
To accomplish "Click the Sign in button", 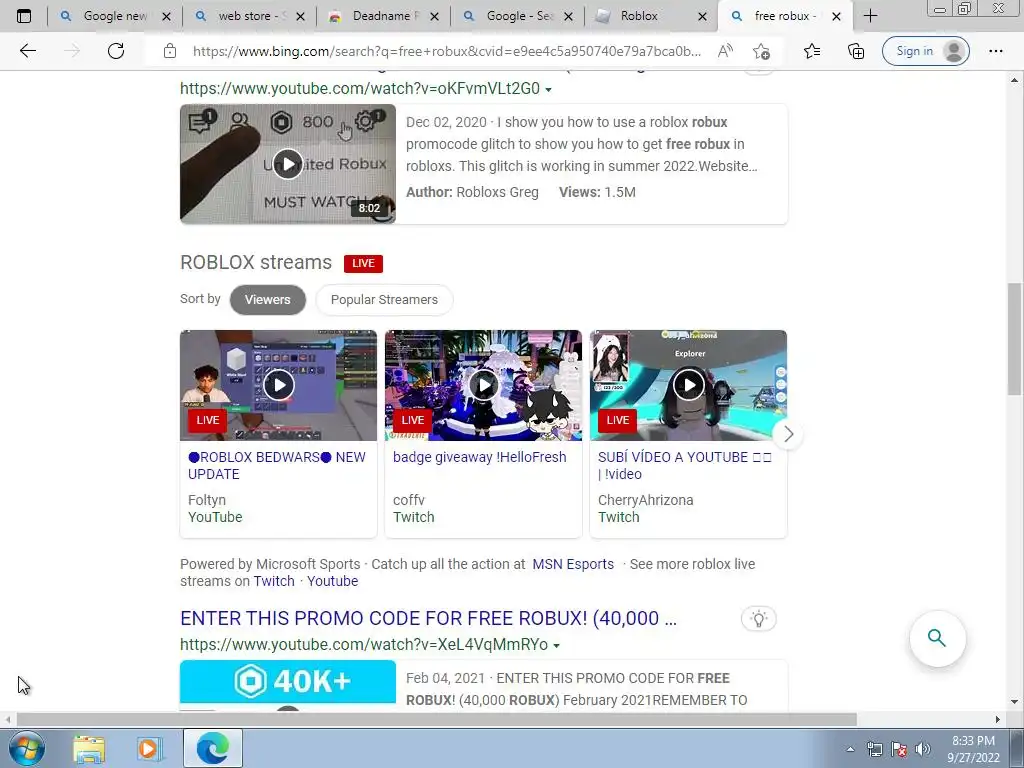I will coord(925,51).
